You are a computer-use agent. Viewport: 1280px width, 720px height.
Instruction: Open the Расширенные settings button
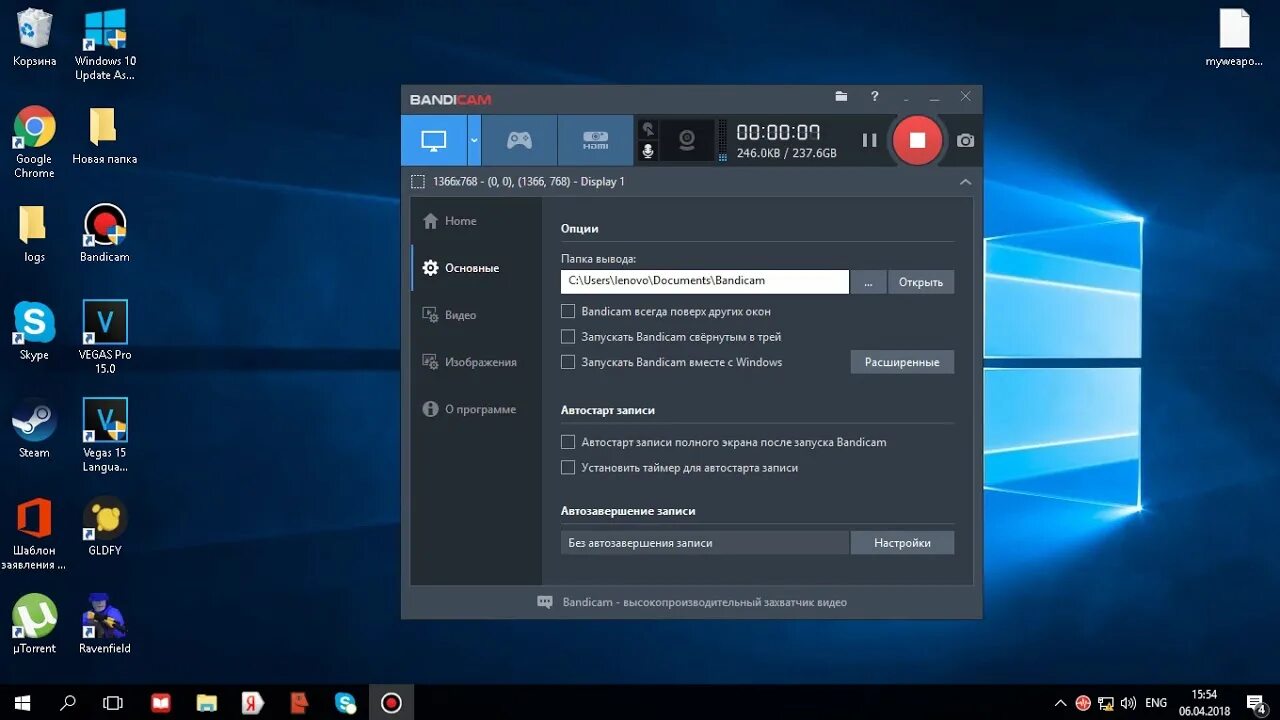[902, 362]
